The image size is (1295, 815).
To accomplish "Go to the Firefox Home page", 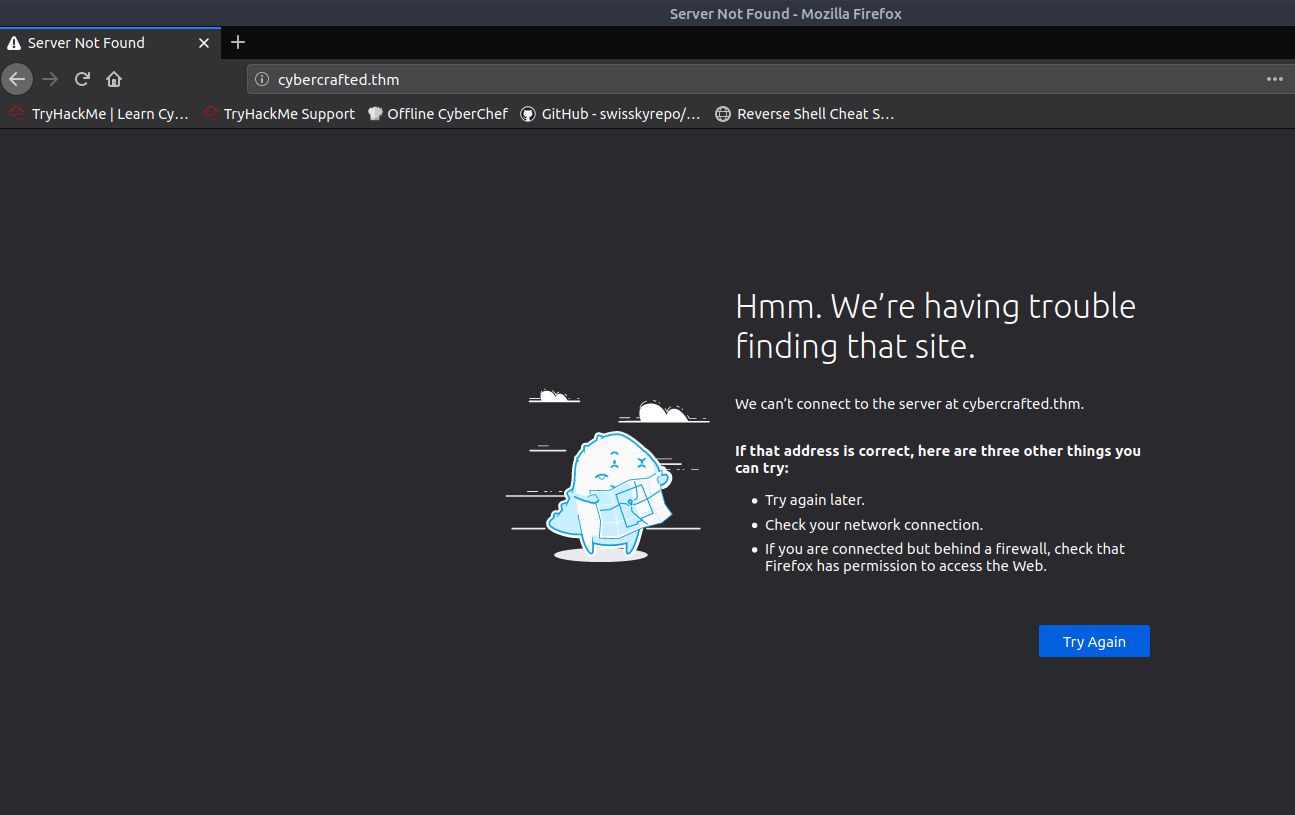I will click(x=114, y=79).
